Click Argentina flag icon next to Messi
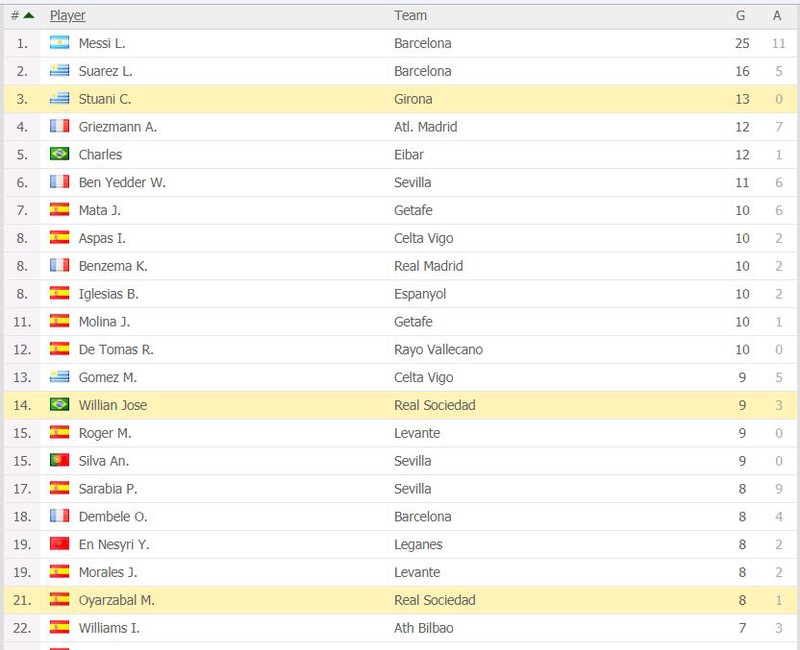This screenshot has height=650, width=800. point(59,43)
